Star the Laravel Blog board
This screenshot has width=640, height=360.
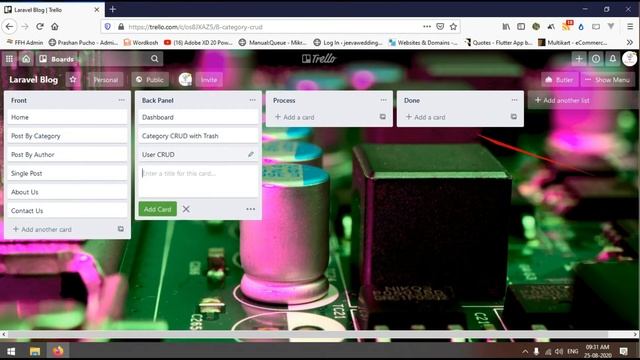[x=73, y=80]
